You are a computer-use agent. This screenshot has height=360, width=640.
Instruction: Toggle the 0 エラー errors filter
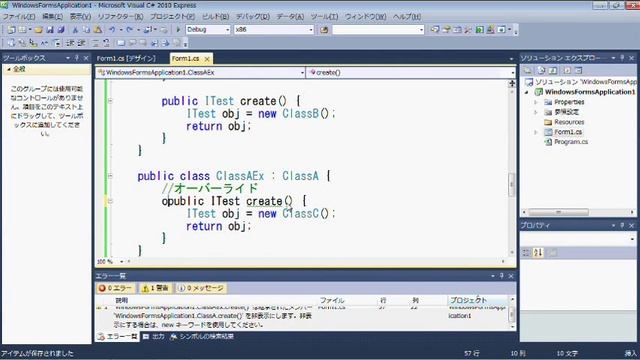116,288
